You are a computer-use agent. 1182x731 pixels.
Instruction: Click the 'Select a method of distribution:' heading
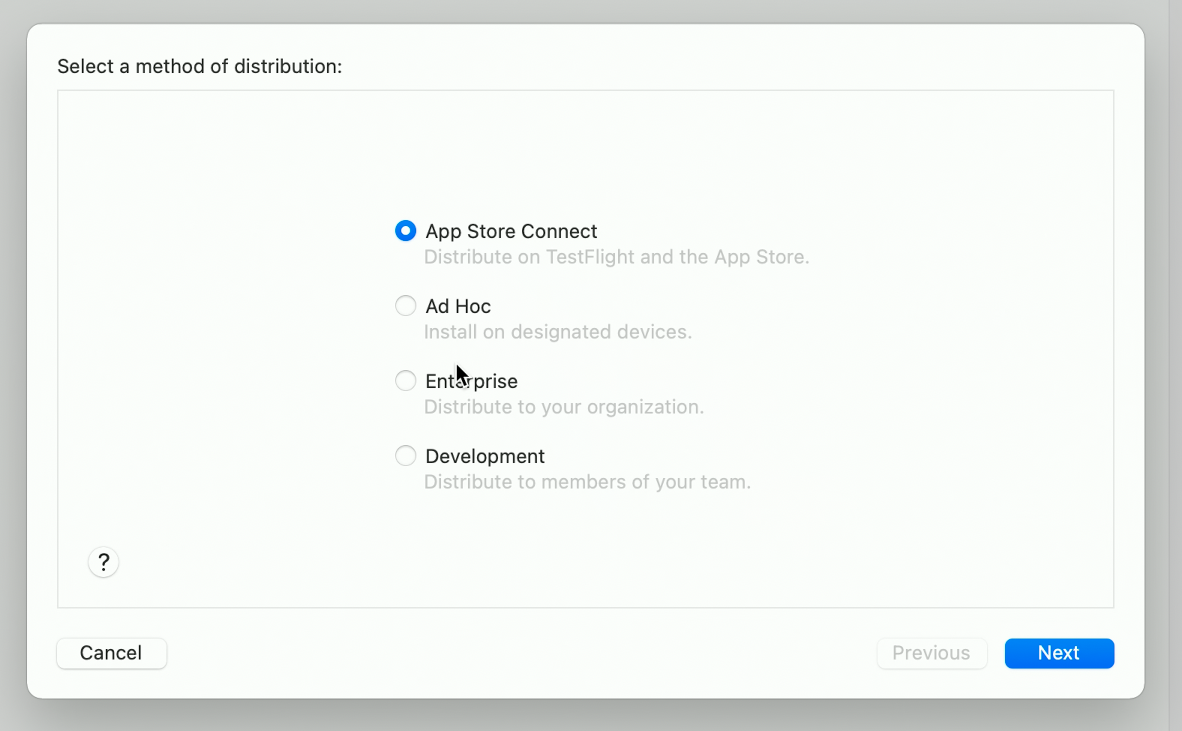200,66
